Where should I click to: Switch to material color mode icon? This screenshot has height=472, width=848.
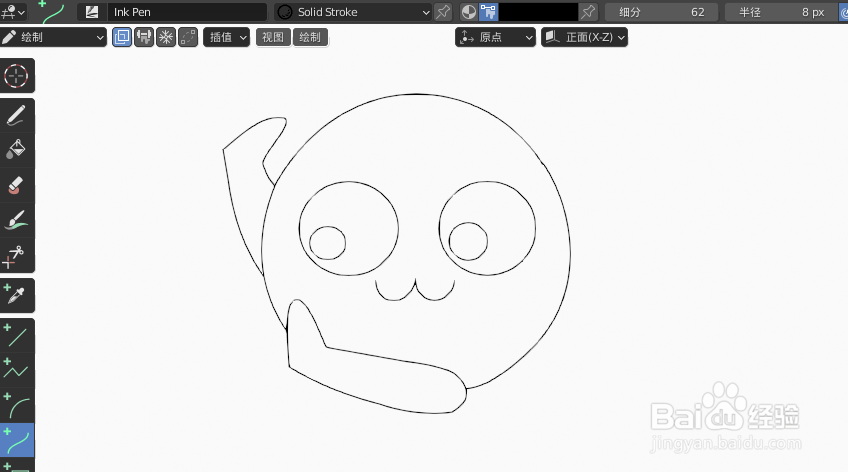click(469, 12)
